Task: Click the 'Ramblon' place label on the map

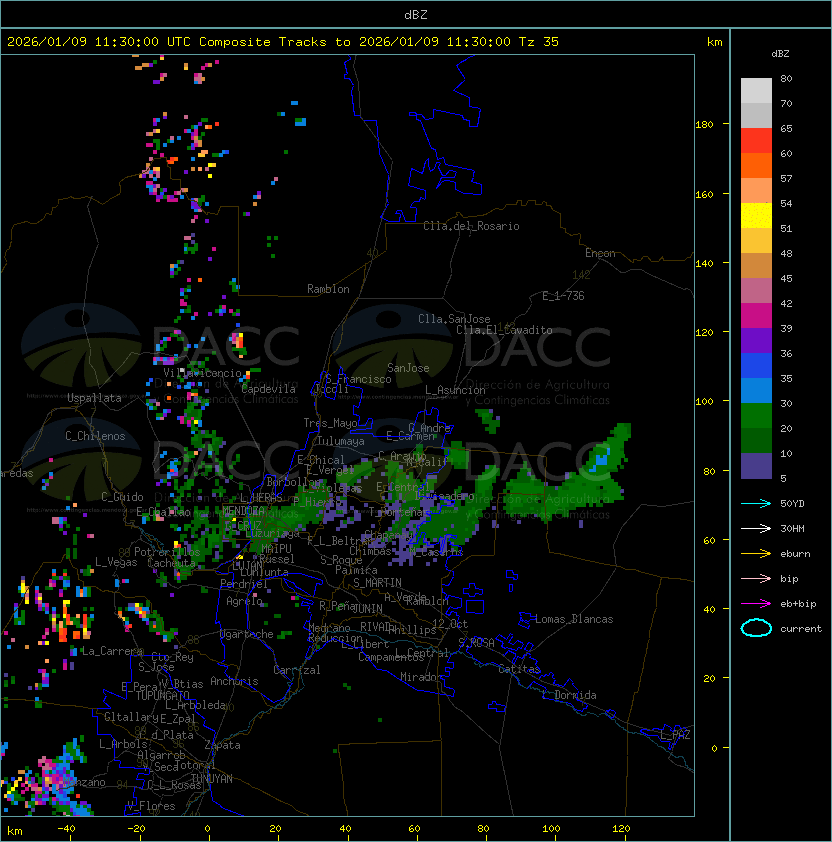Action: (328, 289)
